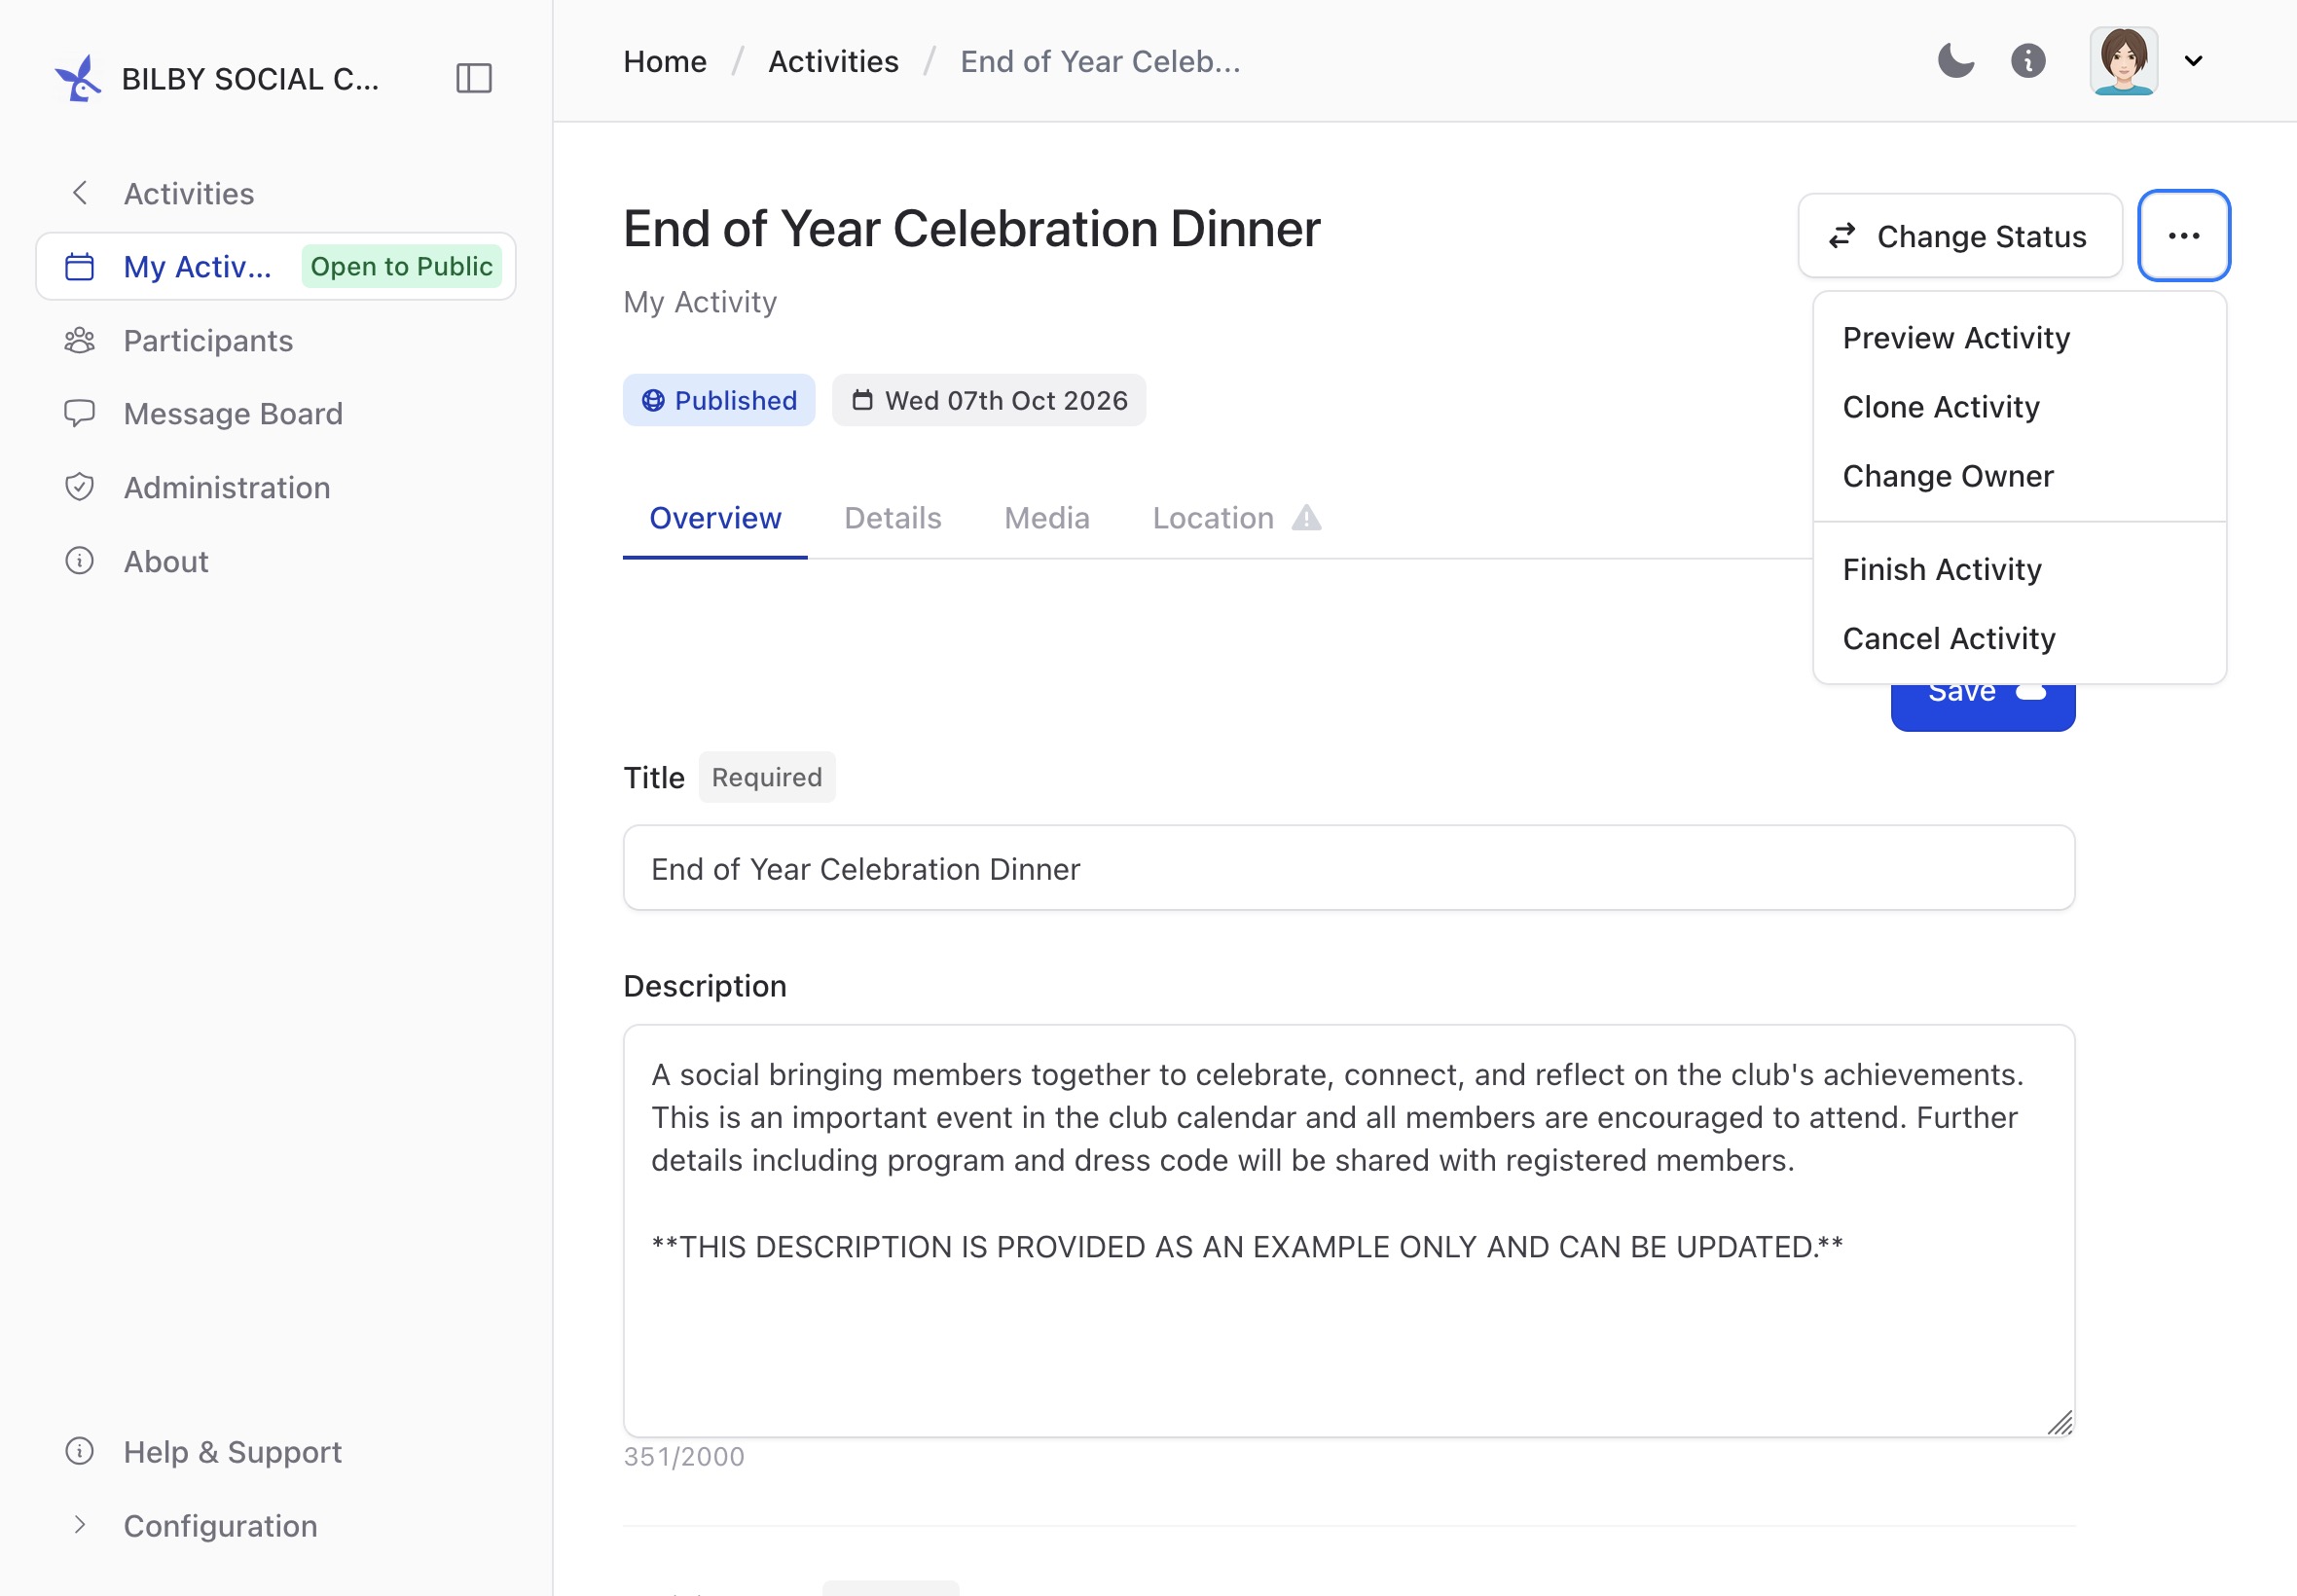
Task: Toggle dark mode moon icon
Action: 1955,61
